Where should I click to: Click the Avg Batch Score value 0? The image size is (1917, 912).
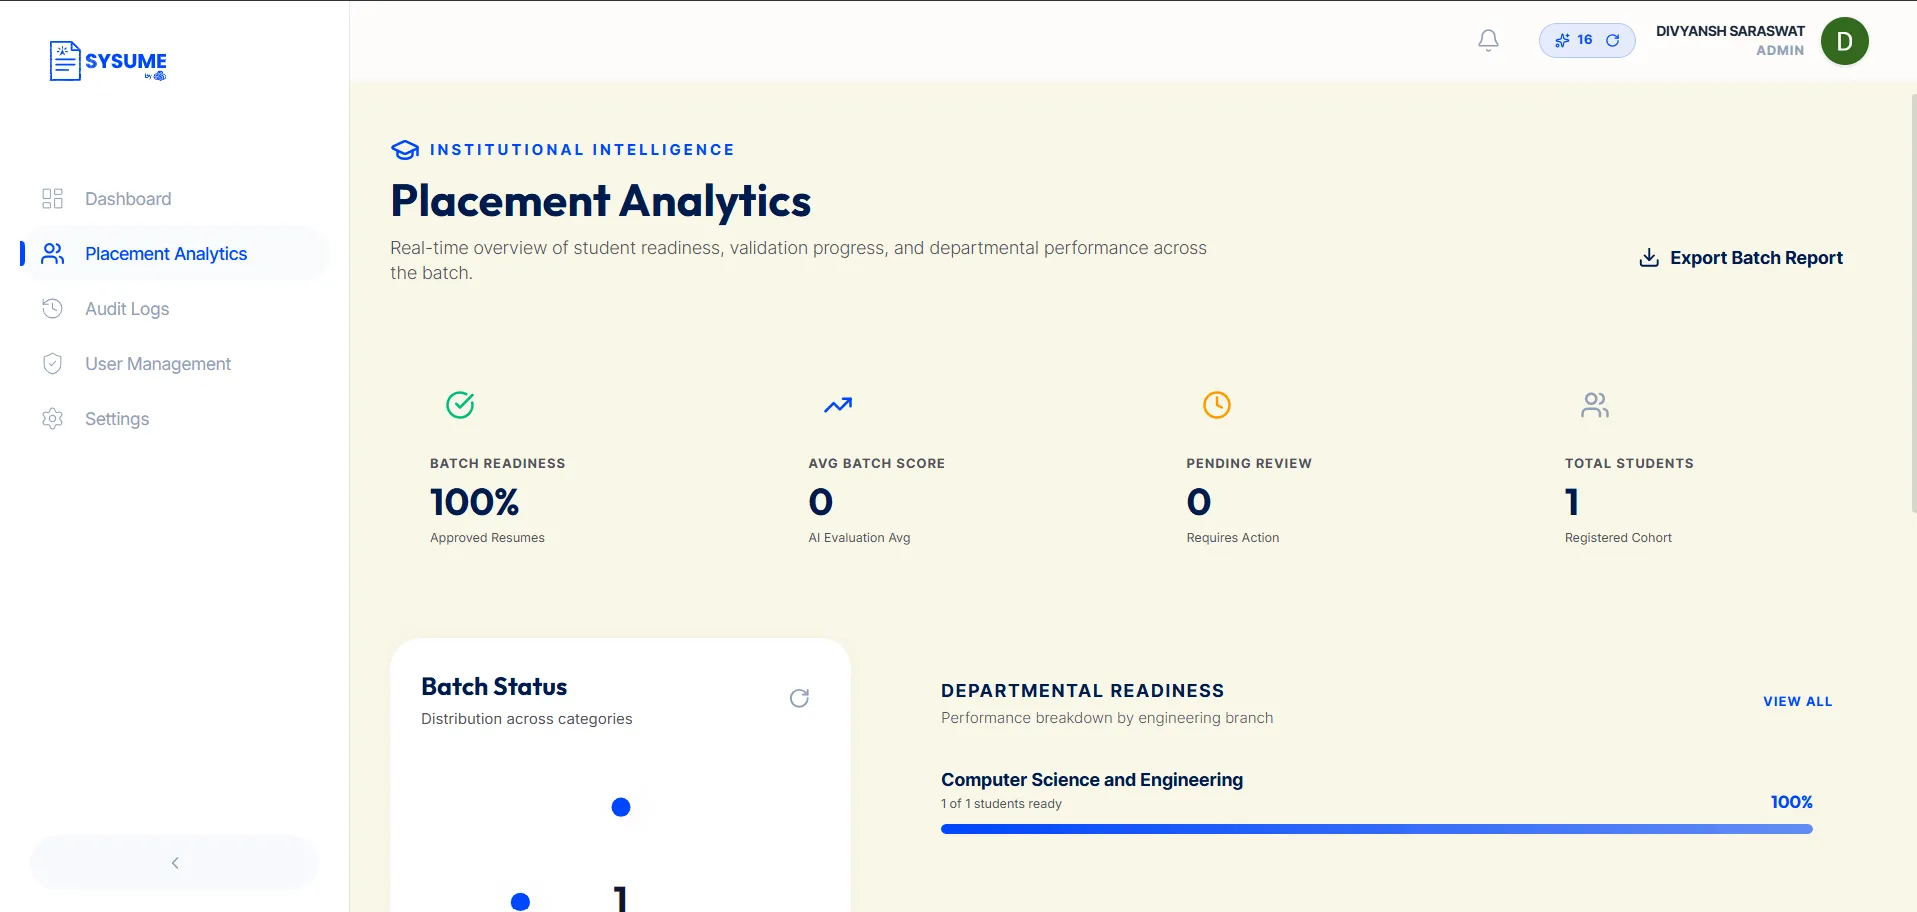coord(821,501)
